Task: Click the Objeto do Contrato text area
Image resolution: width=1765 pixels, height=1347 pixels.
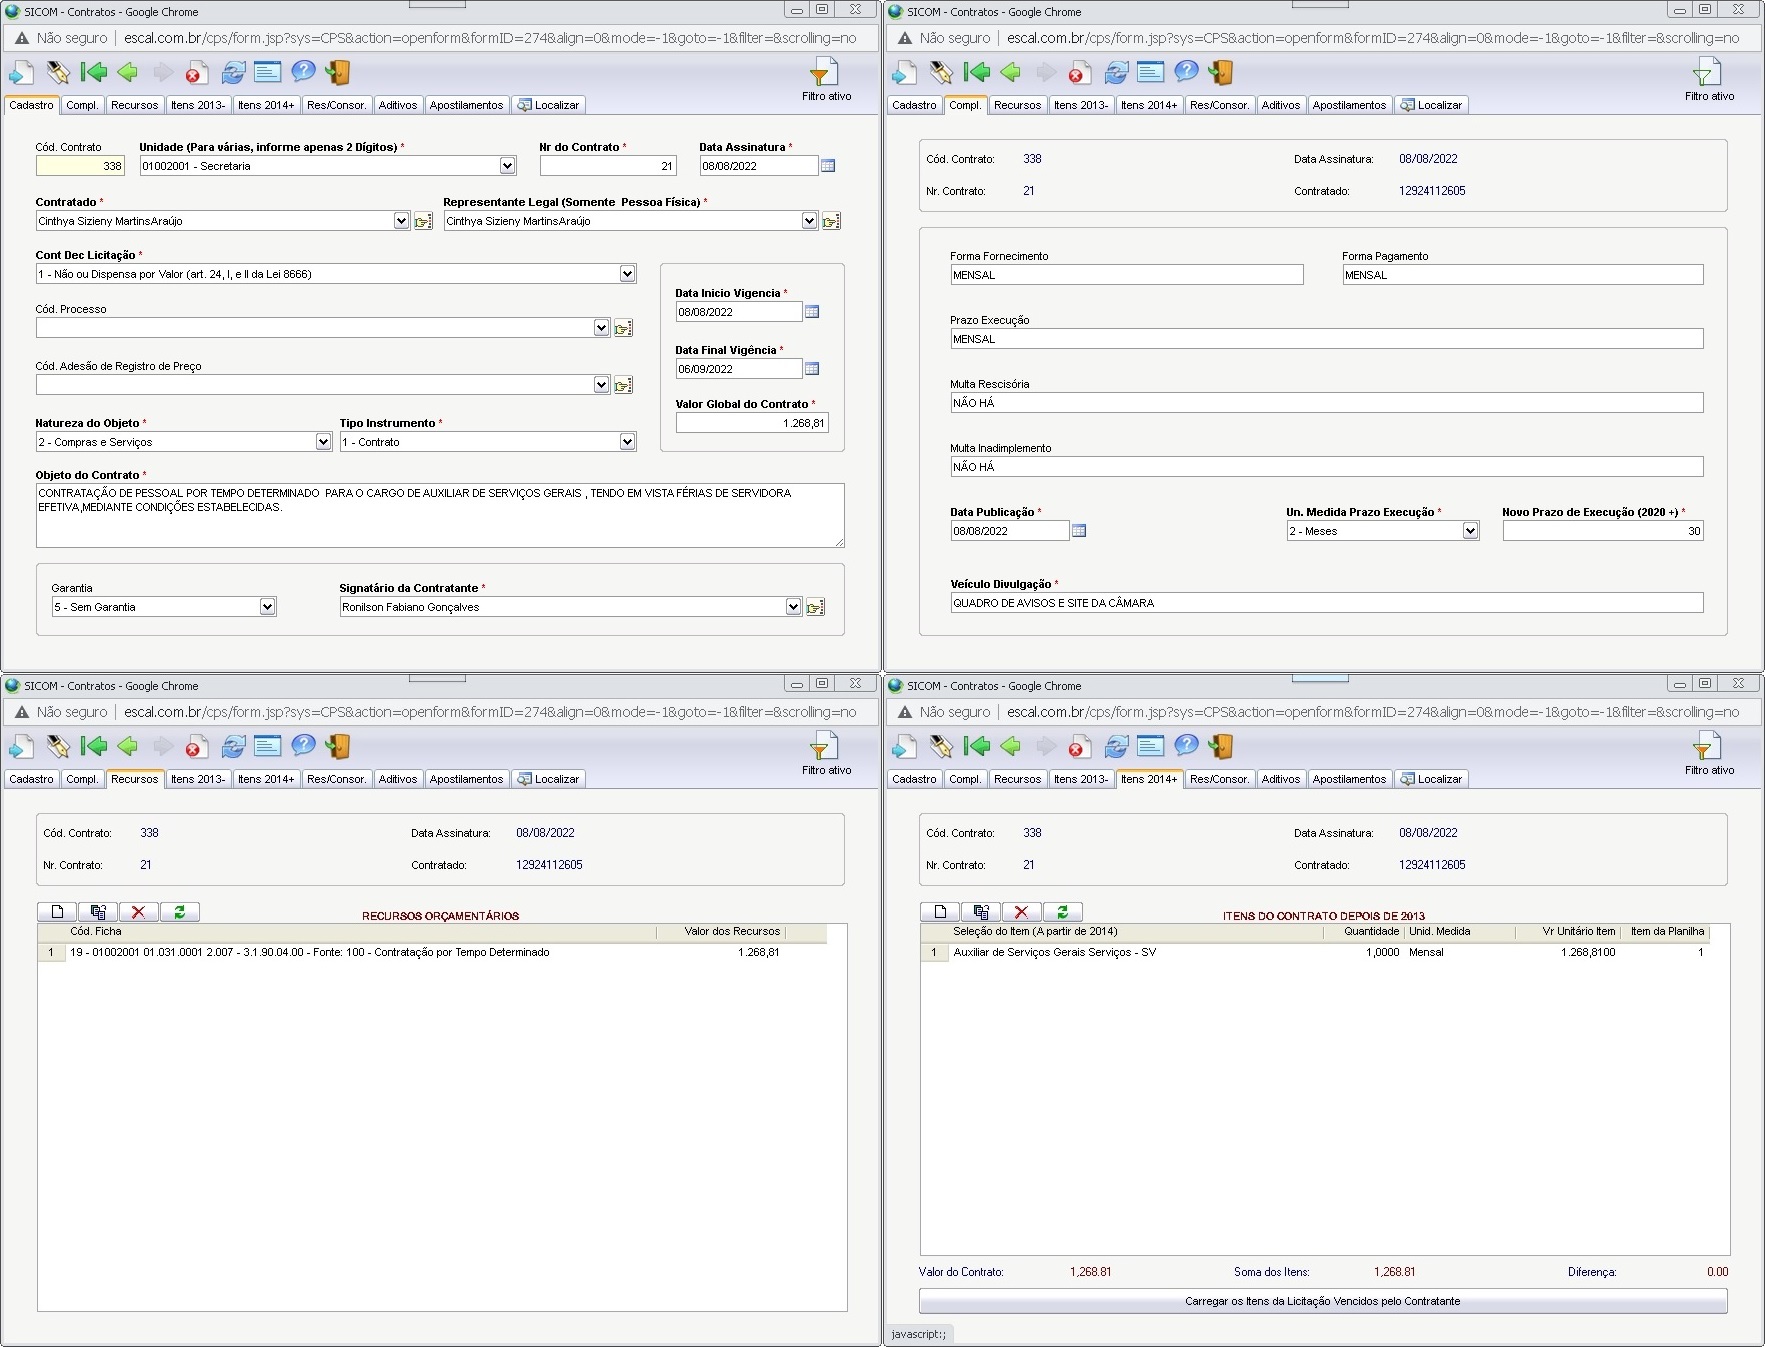Action: pyautogui.click(x=440, y=515)
